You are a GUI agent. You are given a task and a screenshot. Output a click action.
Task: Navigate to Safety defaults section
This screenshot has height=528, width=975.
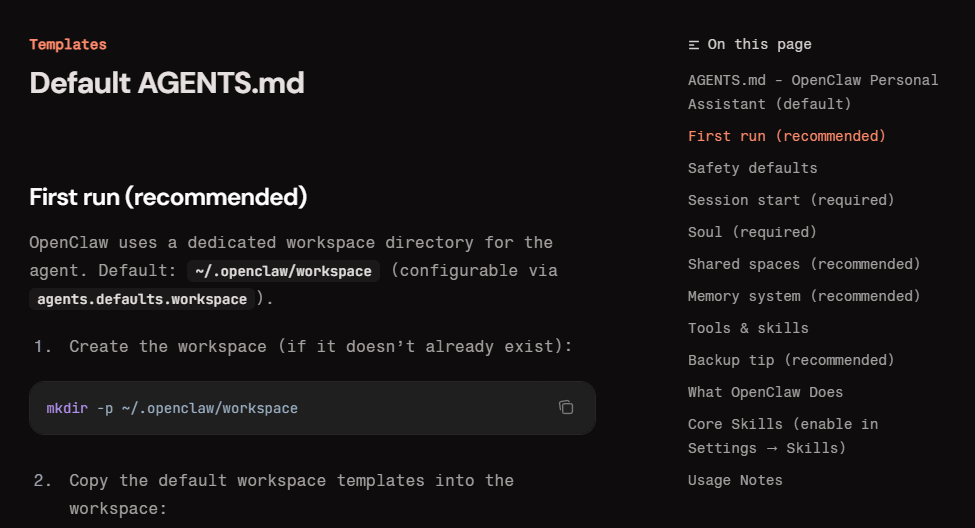pos(752,168)
